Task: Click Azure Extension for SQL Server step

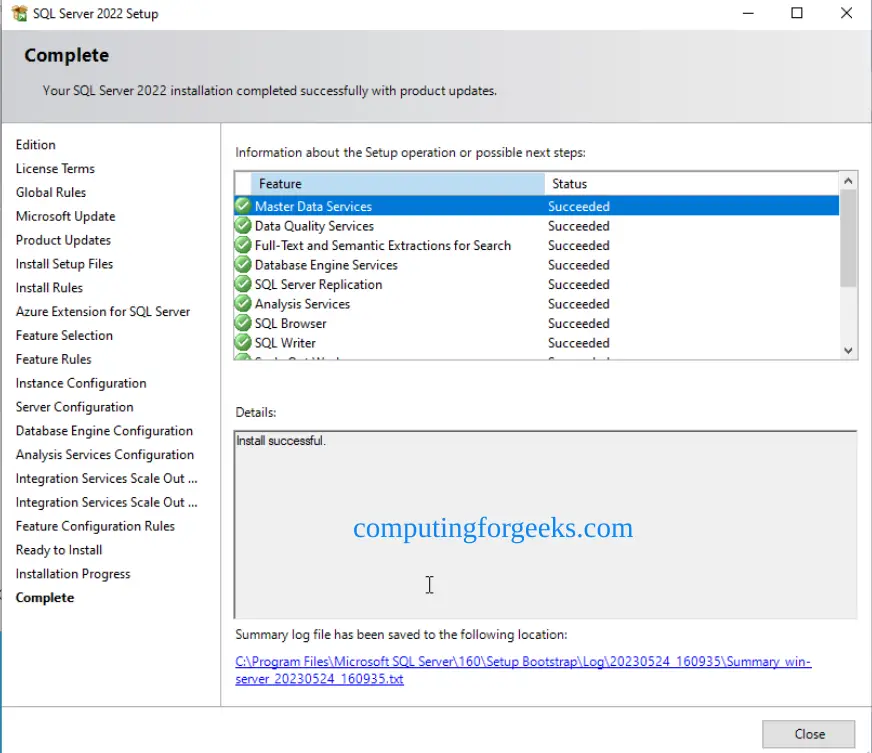Action: point(103,311)
